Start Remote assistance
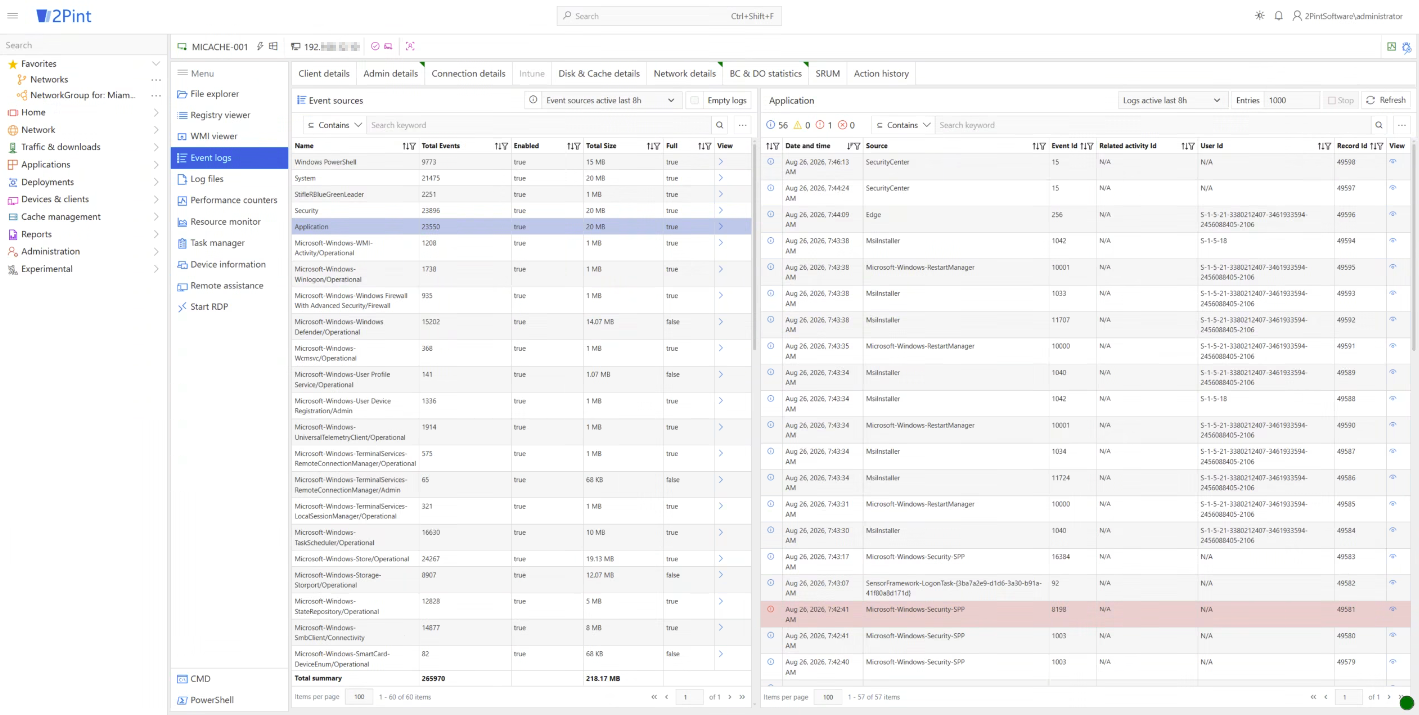Viewport: 1419px width, 715px height. (x=227, y=286)
